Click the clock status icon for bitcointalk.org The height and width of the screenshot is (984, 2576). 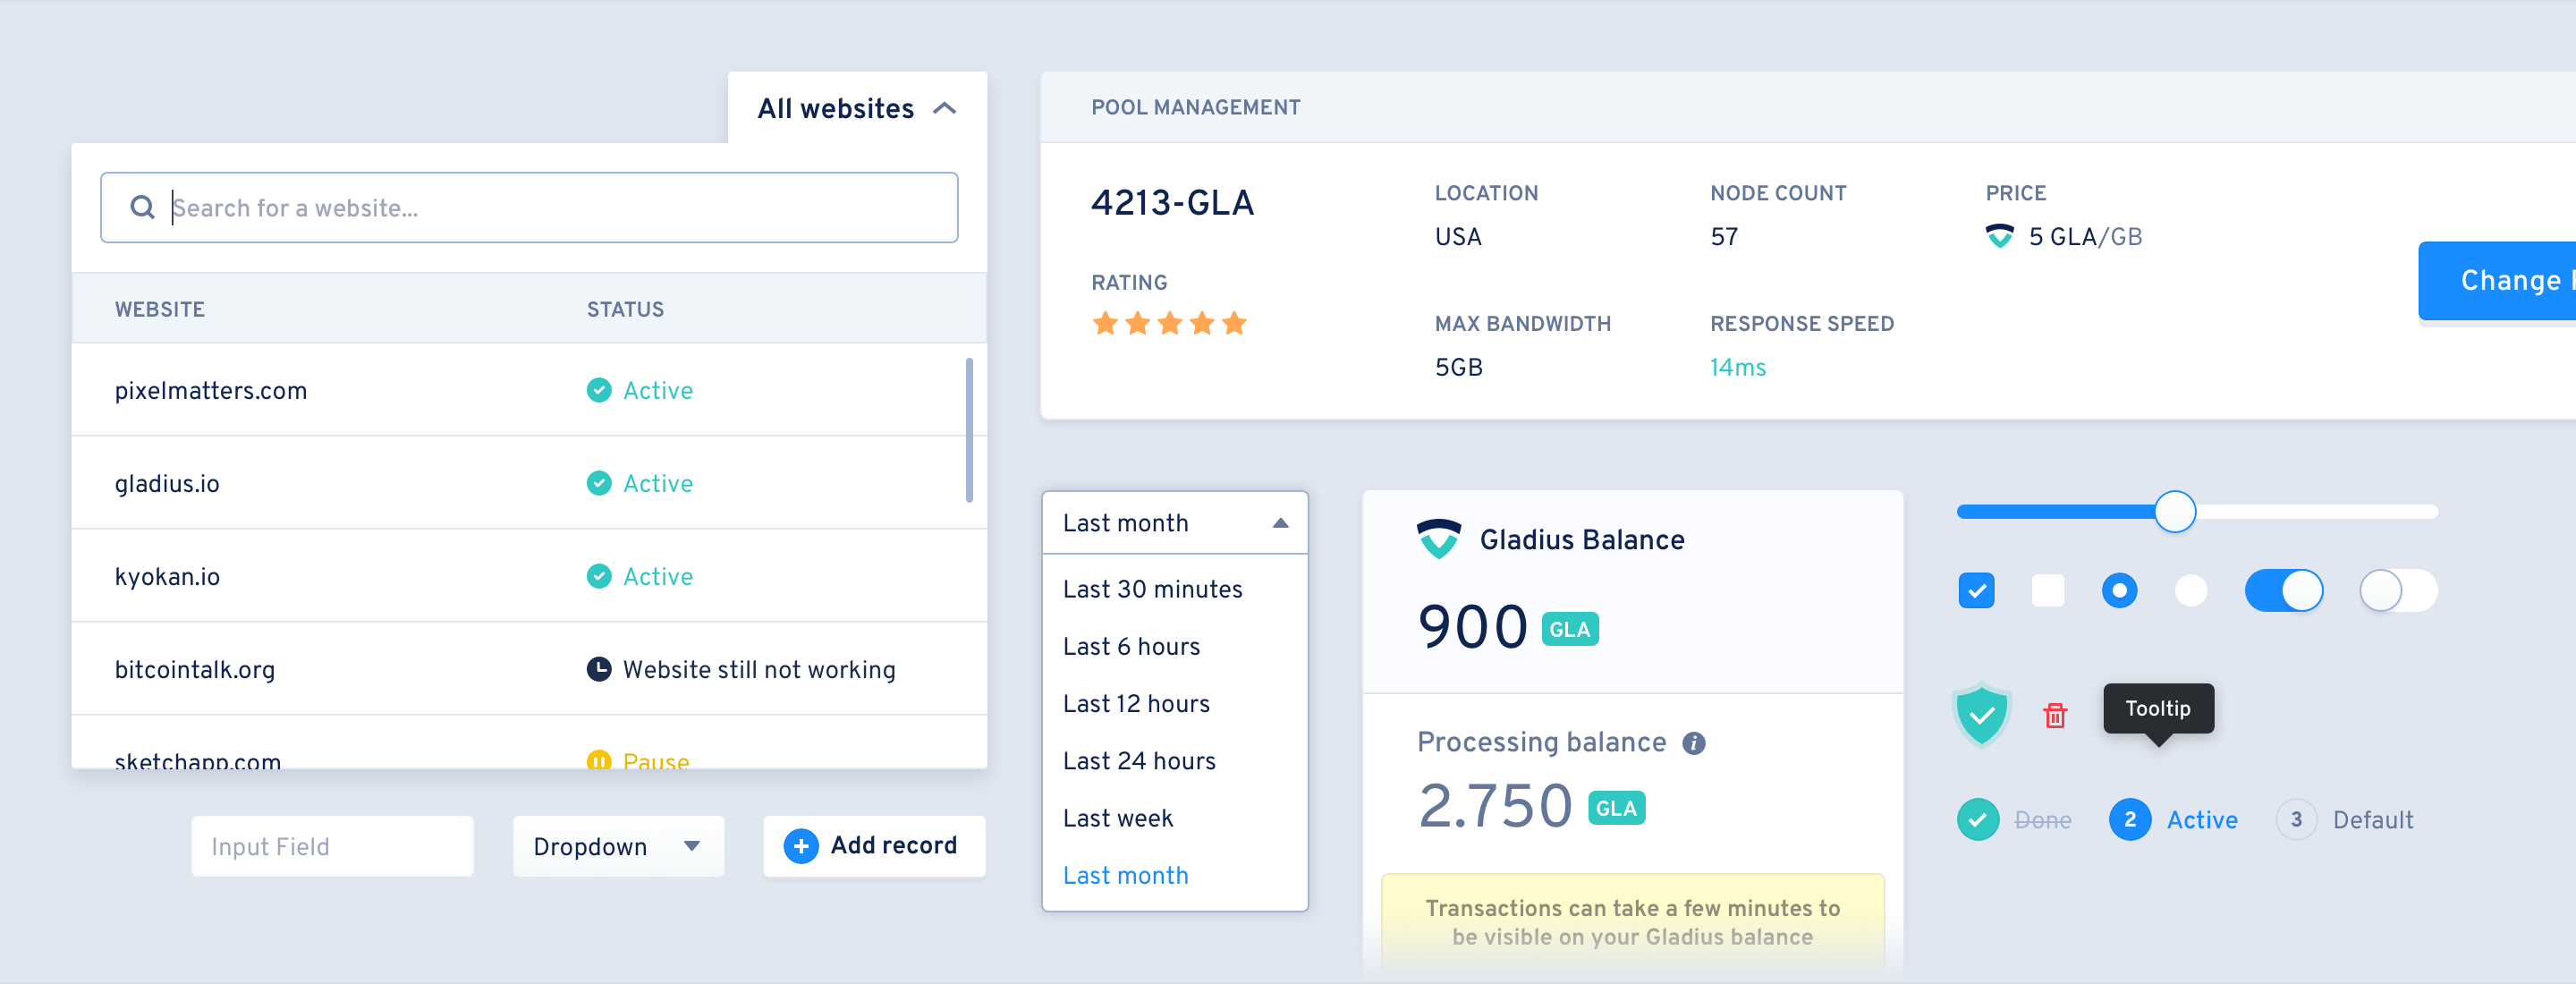point(598,669)
